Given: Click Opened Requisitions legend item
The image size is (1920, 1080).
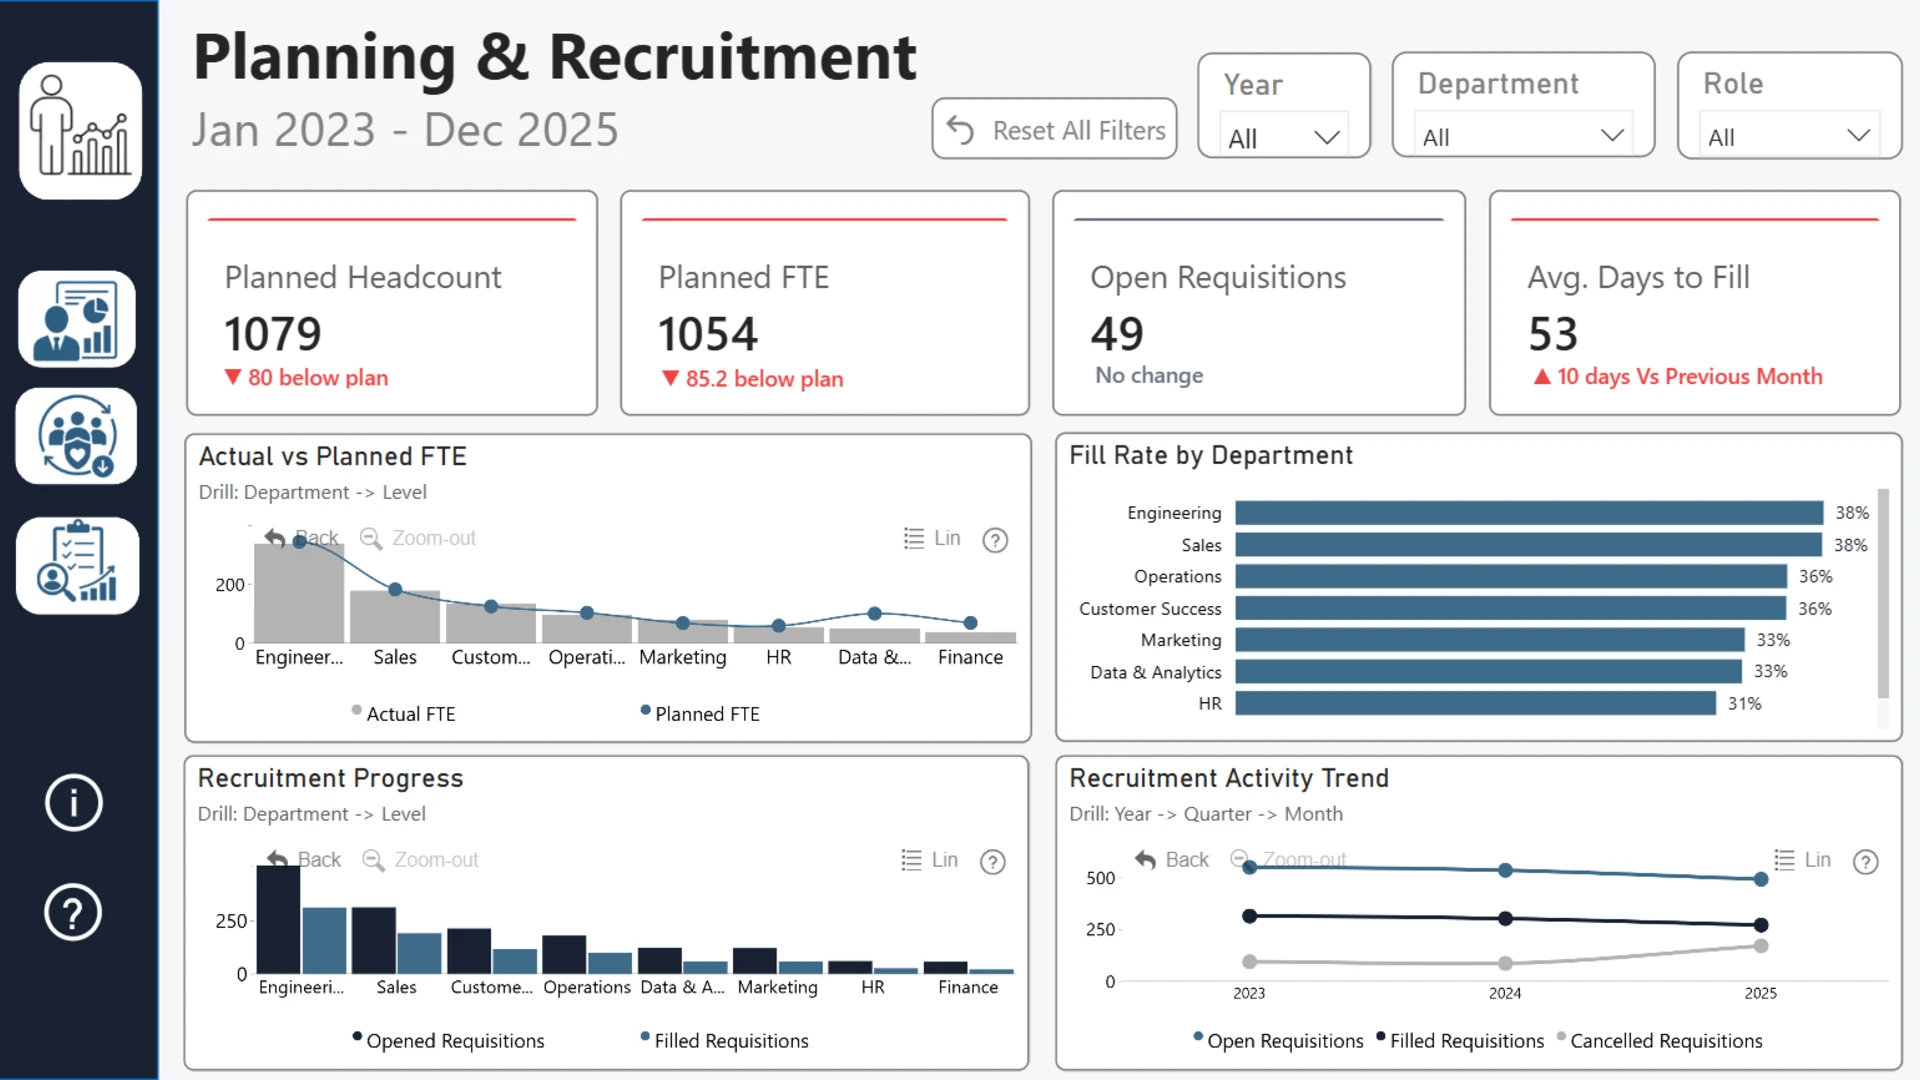Looking at the screenshot, I should [x=448, y=1041].
